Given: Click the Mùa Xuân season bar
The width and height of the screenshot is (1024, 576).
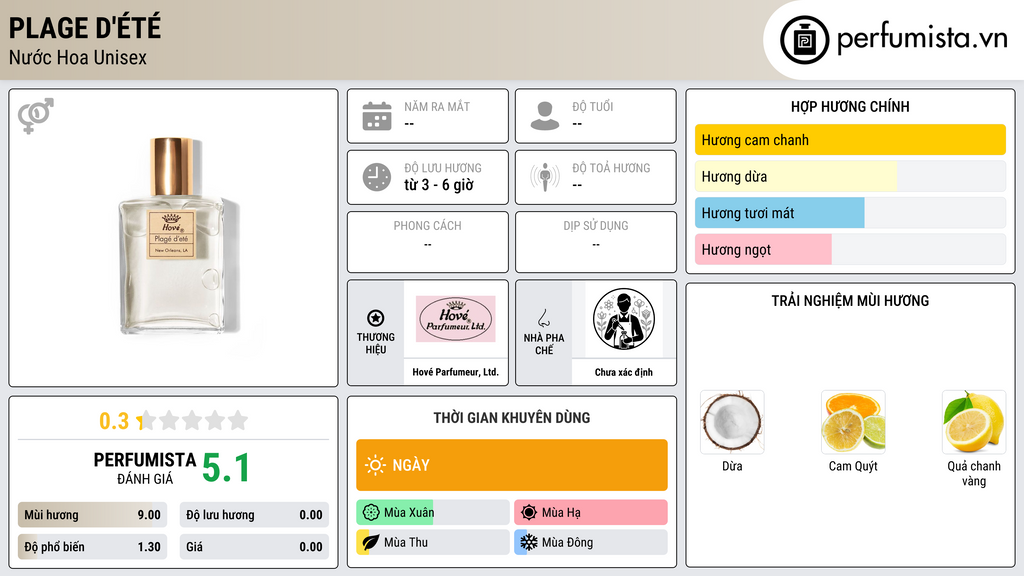Looking at the screenshot, I should 432,513.
